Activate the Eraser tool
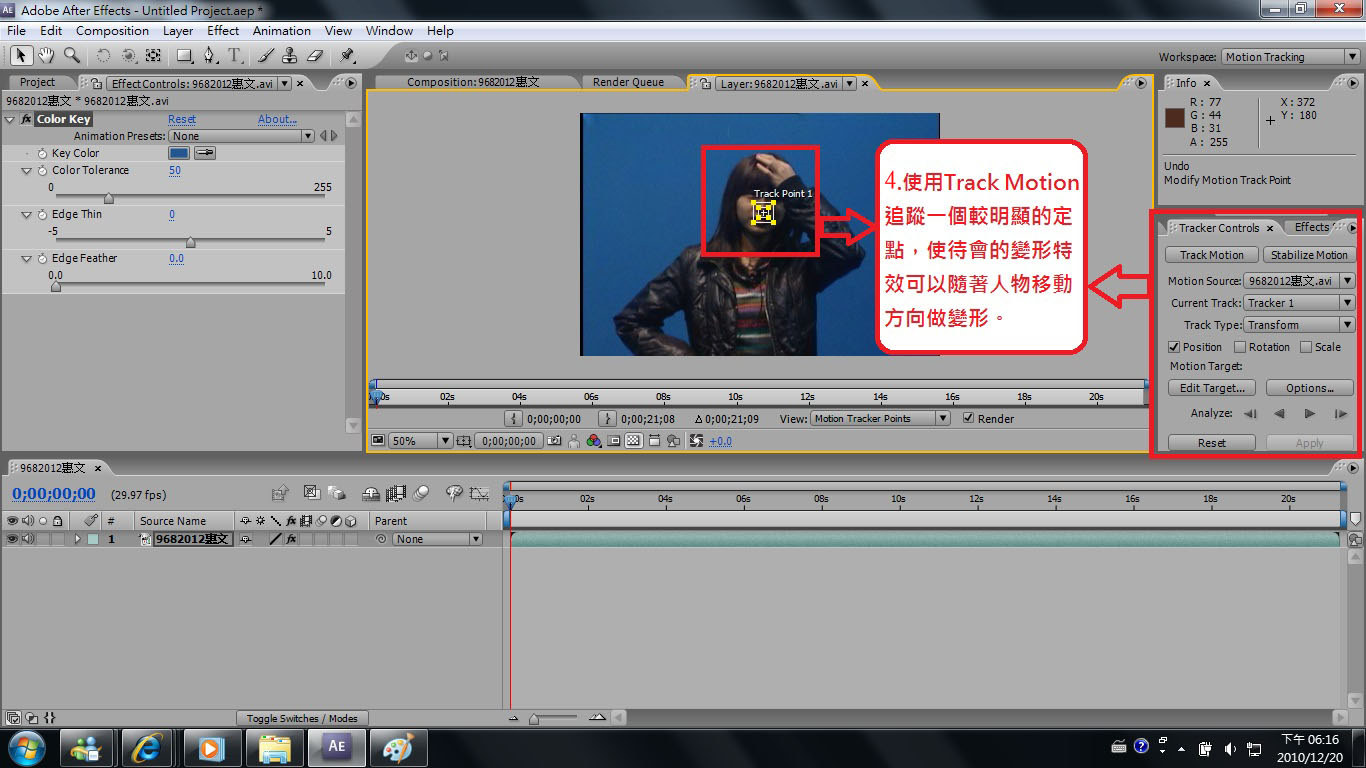Image resolution: width=1366 pixels, height=768 pixels. click(x=314, y=56)
